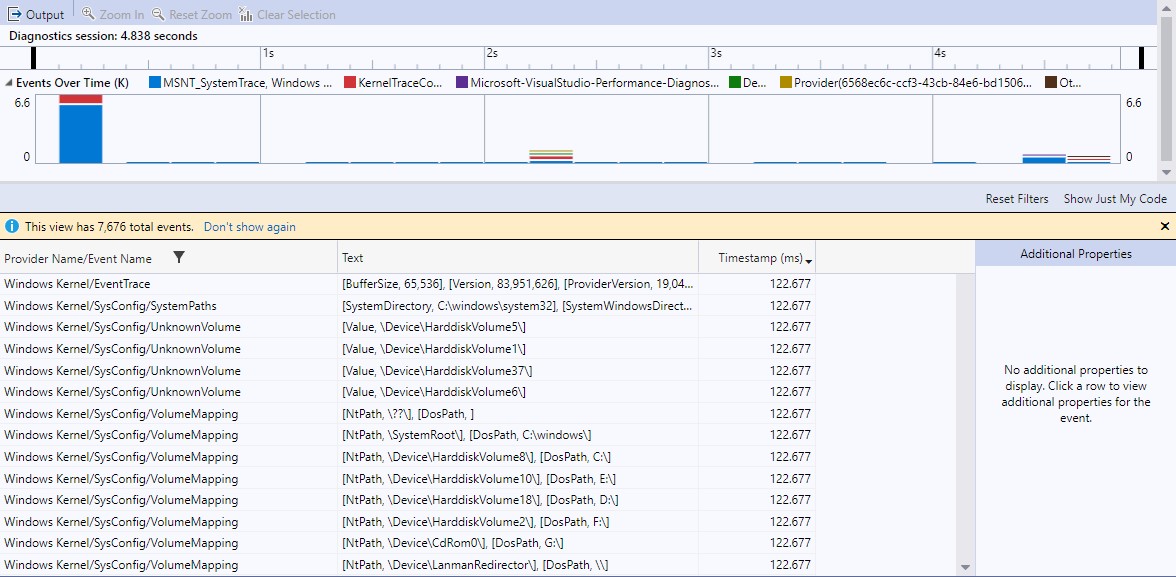
Task: Collapse the Events Over Time (K) section
Action: pos(8,83)
